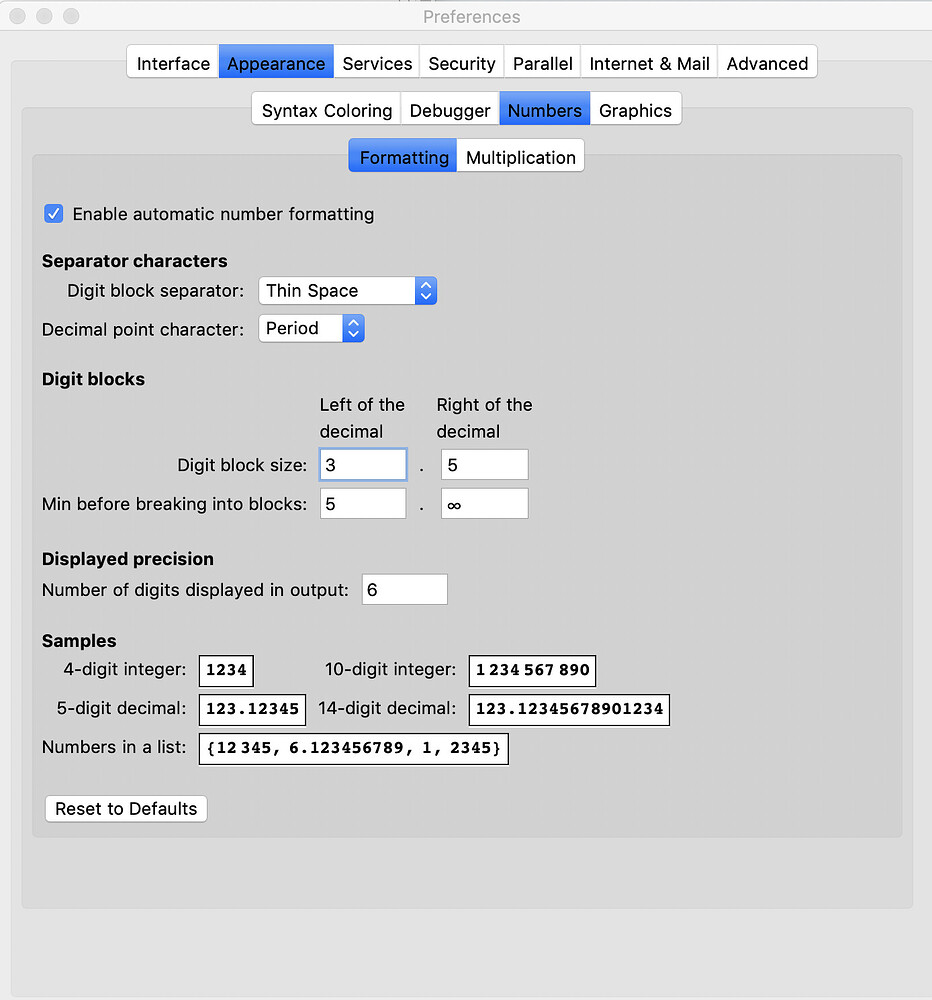This screenshot has width=932, height=1000.
Task: Open the Digit block separator dropdown
Action: [x=348, y=291]
